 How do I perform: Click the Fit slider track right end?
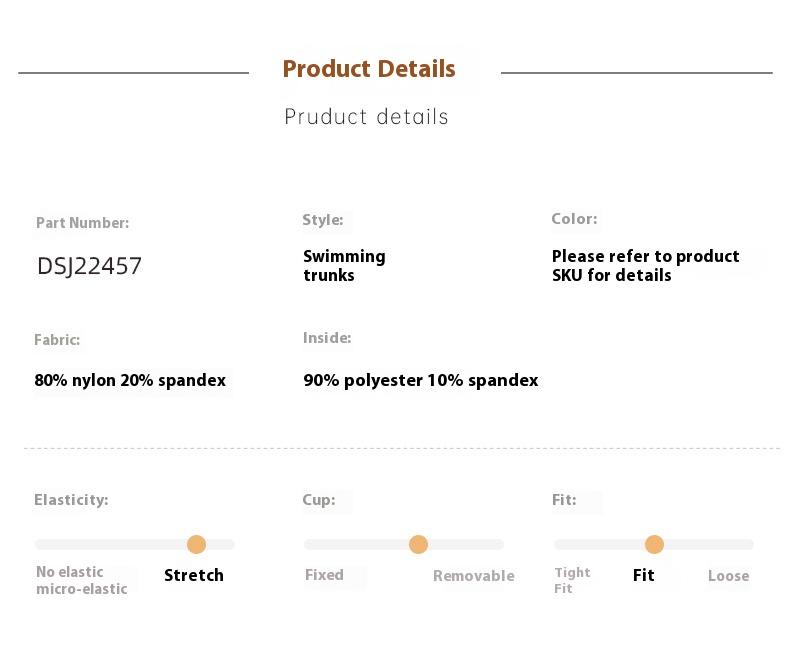[748, 544]
